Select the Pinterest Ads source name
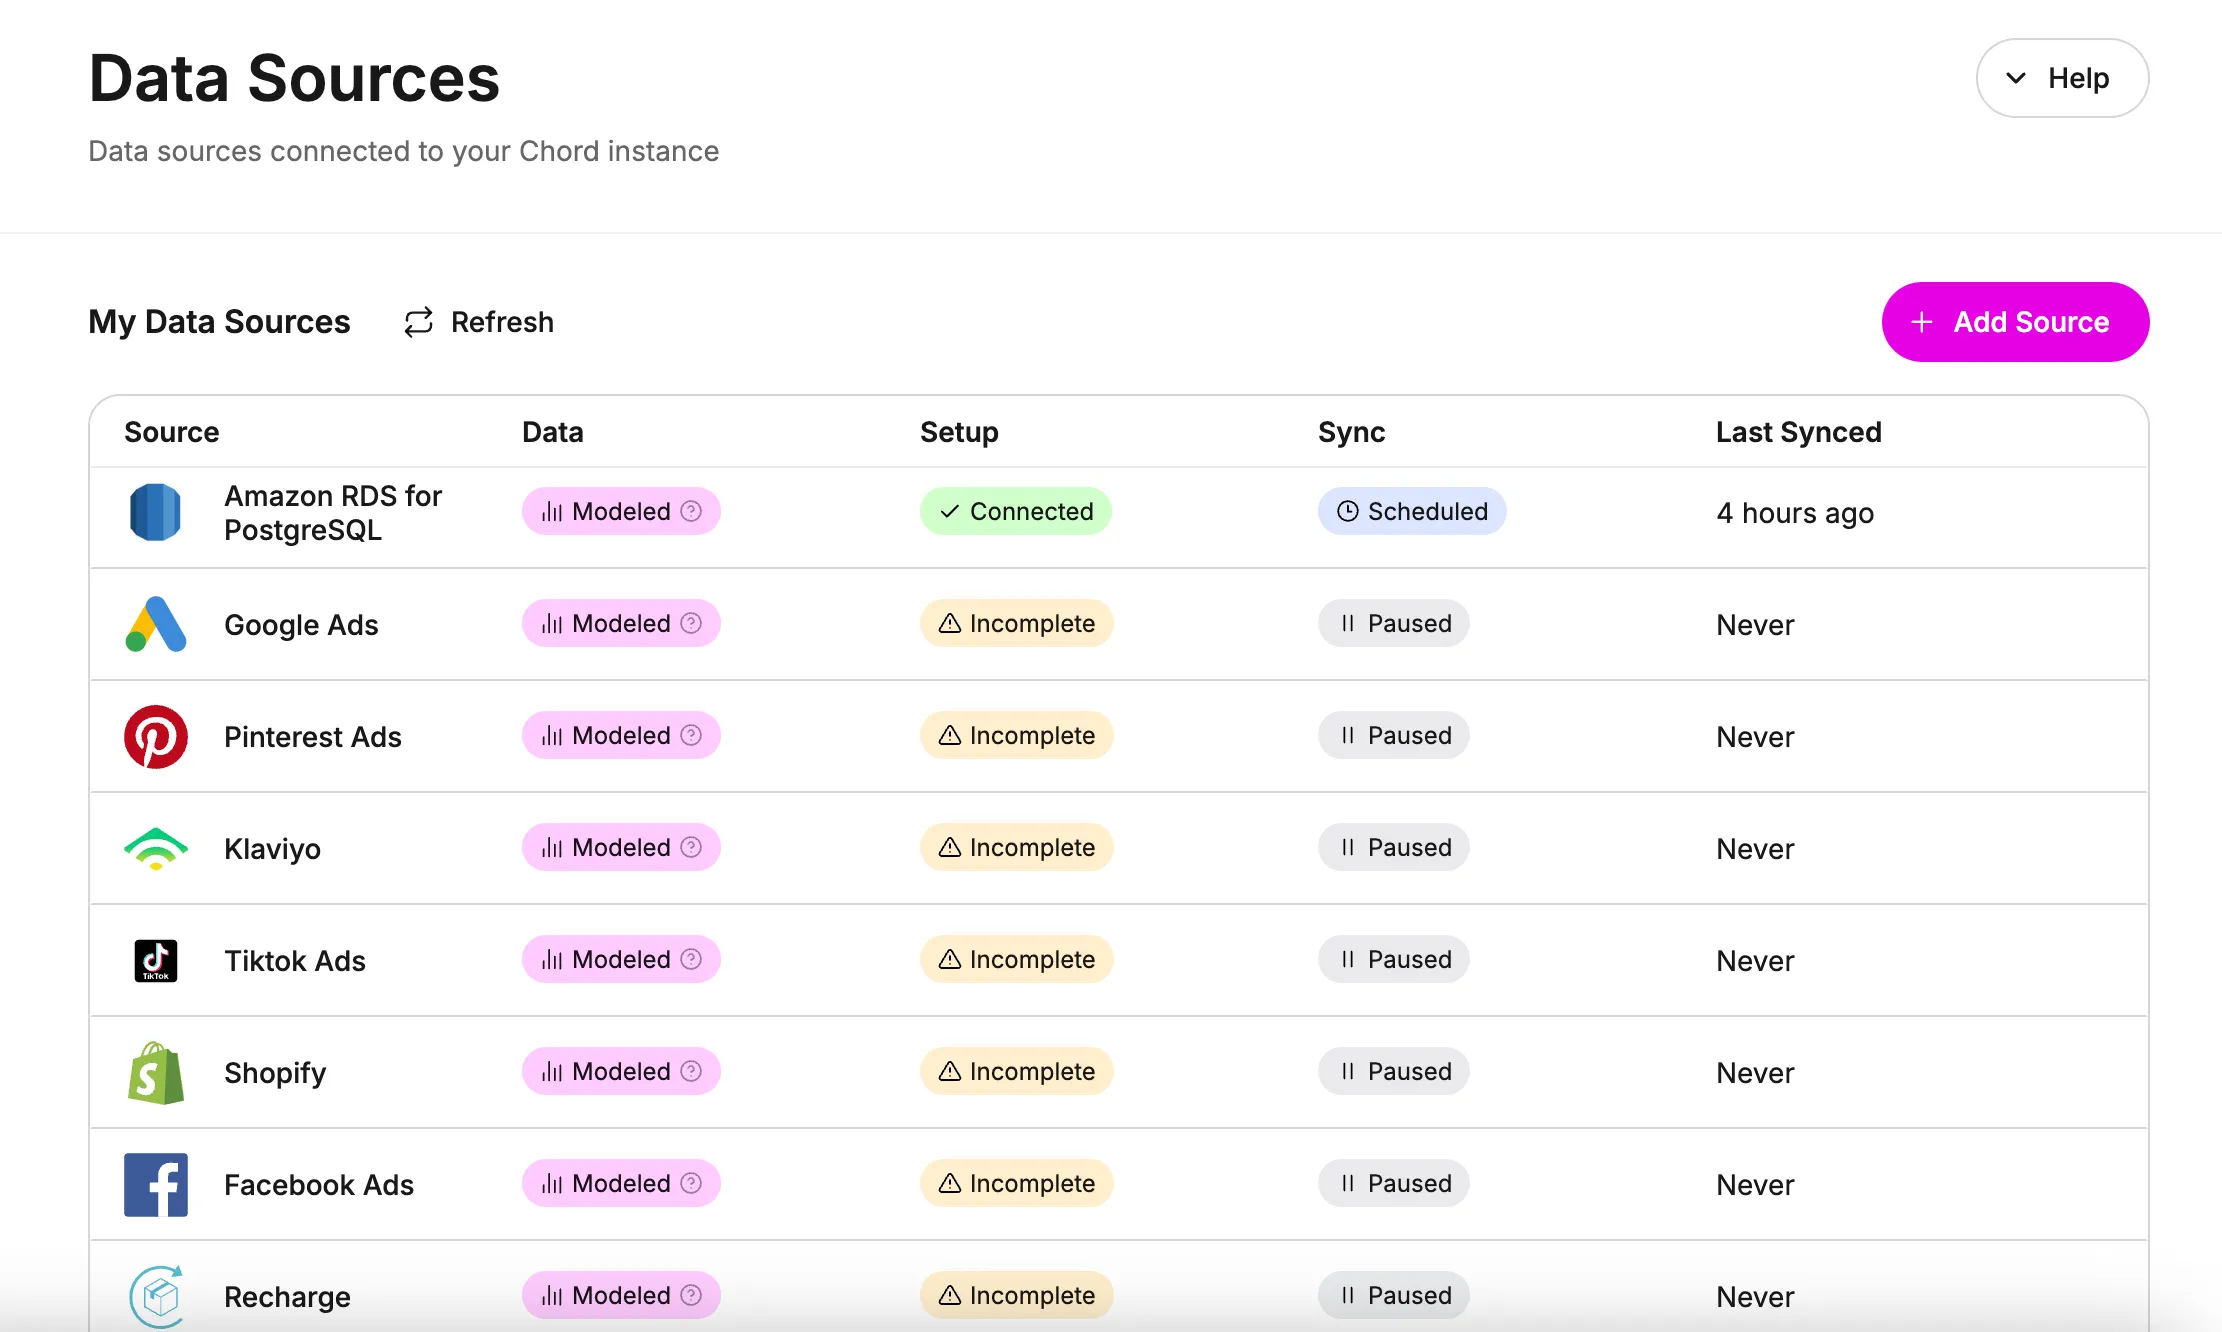 click(x=312, y=737)
